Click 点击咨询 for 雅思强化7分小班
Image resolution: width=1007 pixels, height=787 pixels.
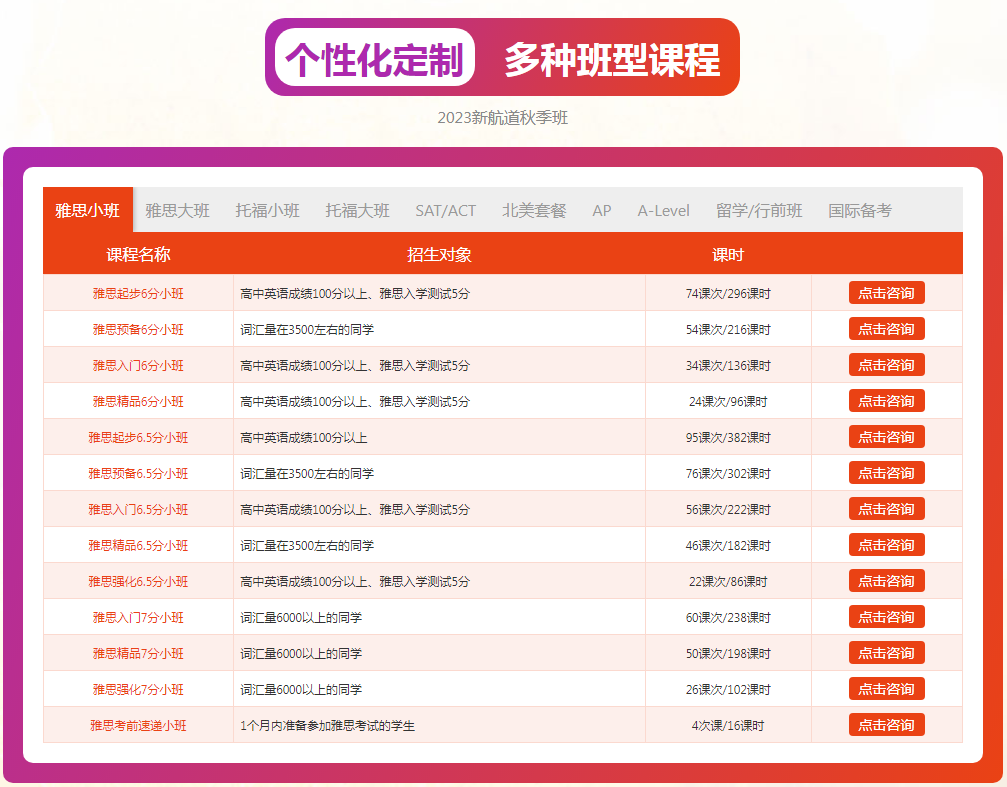click(x=886, y=689)
